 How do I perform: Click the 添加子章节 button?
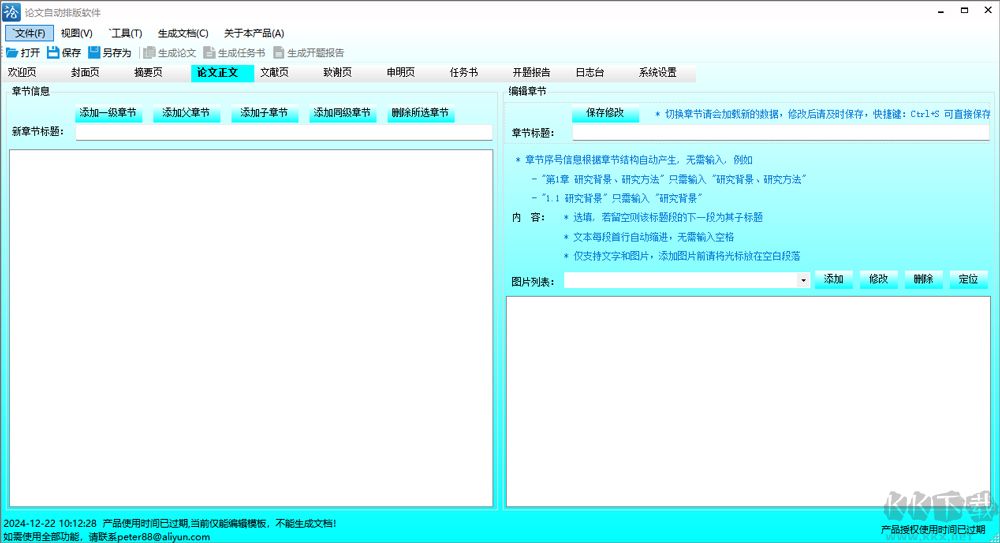pyautogui.click(x=264, y=113)
